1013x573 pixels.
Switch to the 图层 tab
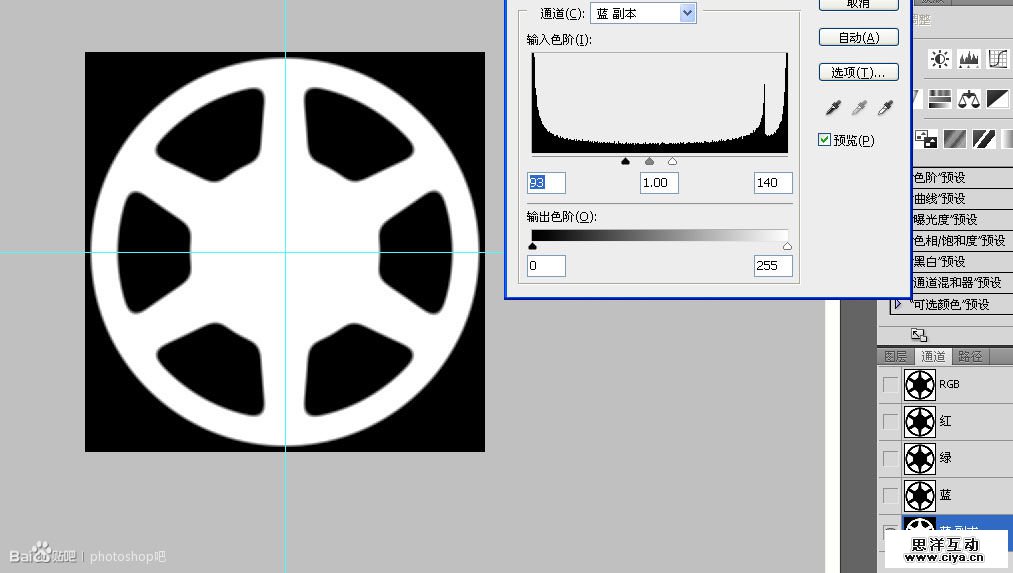pos(895,356)
